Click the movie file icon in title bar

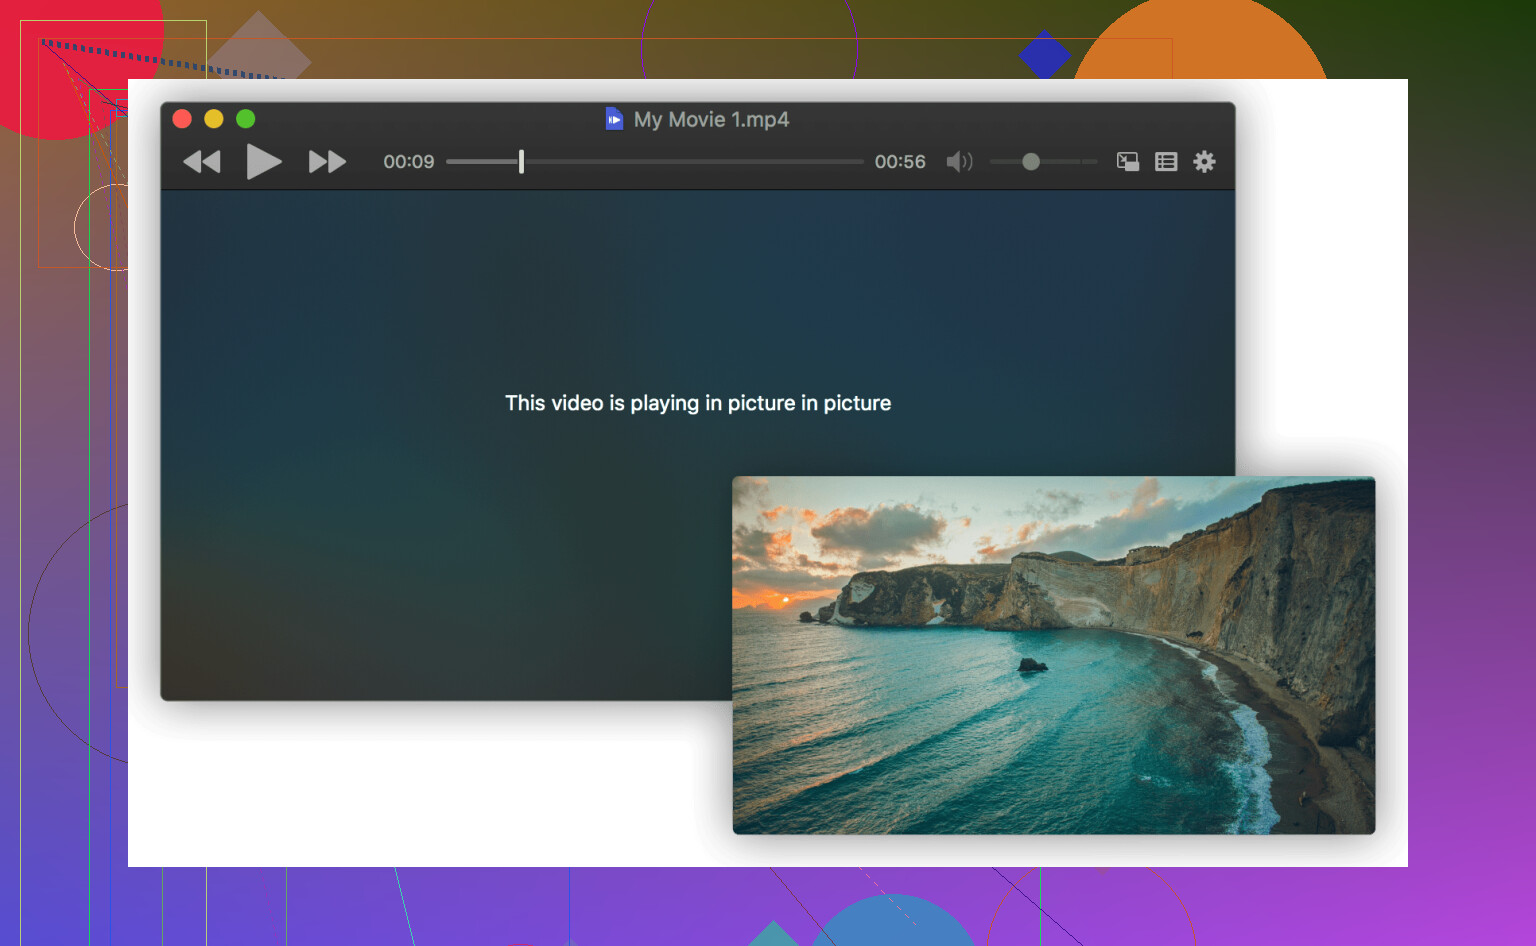[x=614, y=119]
